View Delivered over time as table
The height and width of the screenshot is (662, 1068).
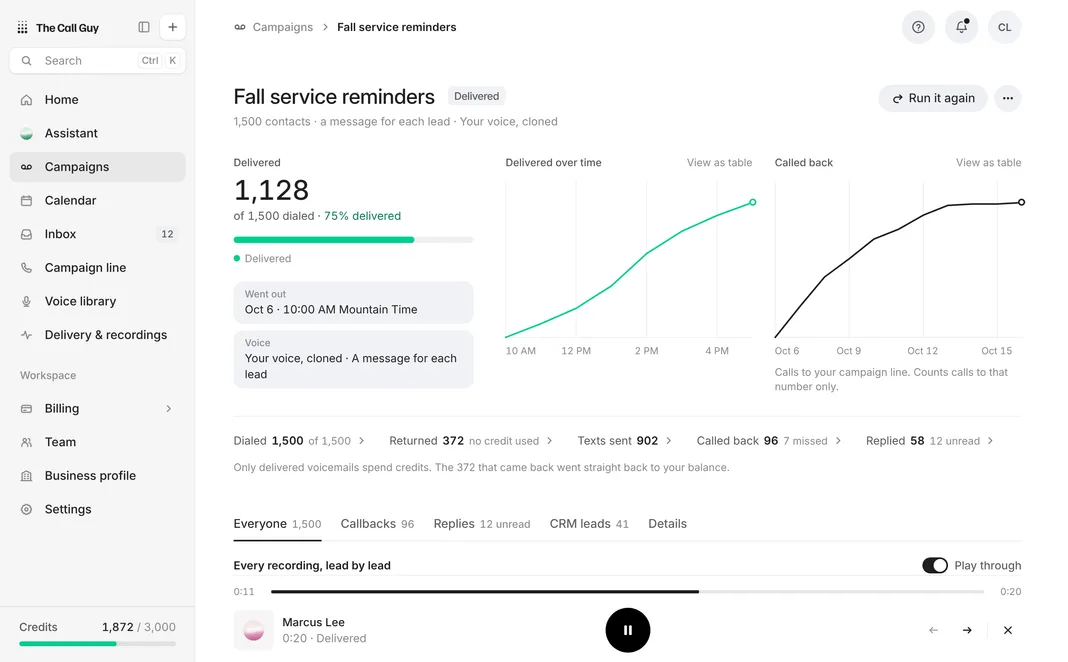click(719, 163)
